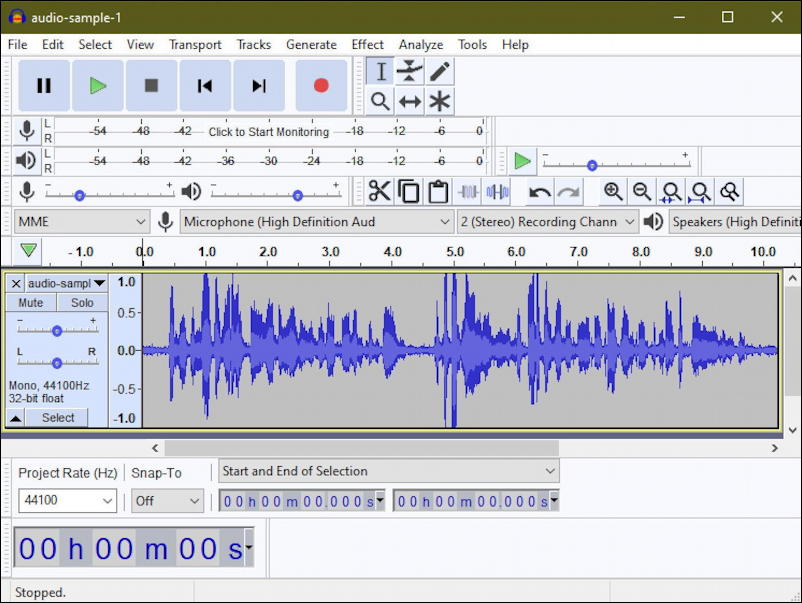Open the Effect menu
Image resolution: width=802 pixels, height=603 pixels.
(367, 44)
